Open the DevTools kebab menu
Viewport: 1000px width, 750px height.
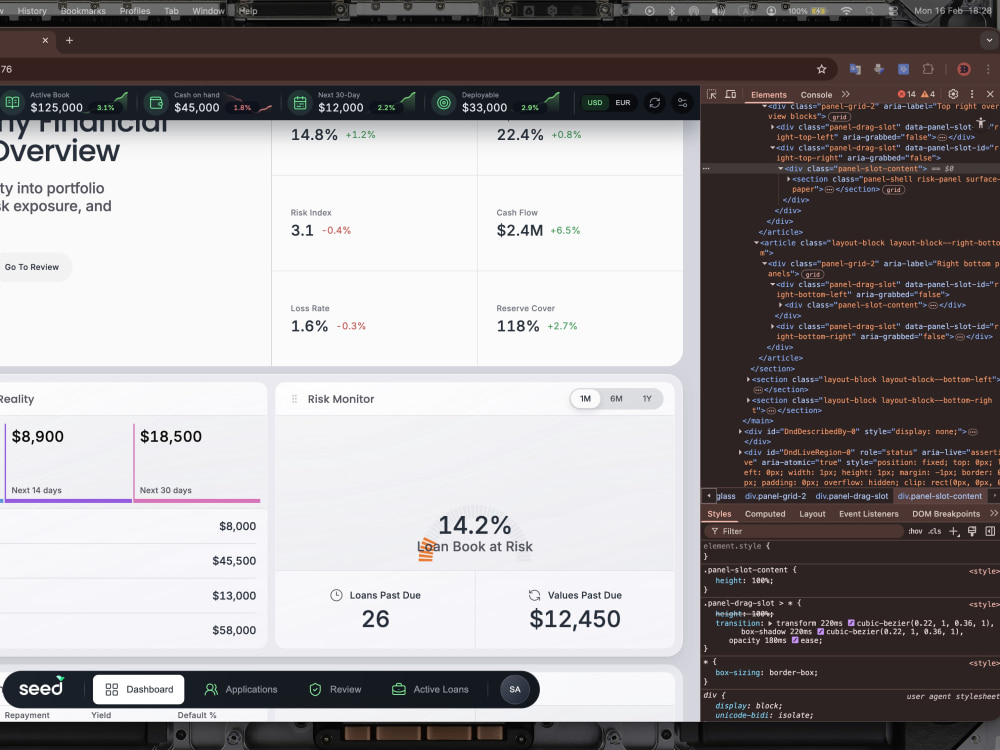click(x=972, y=94)
